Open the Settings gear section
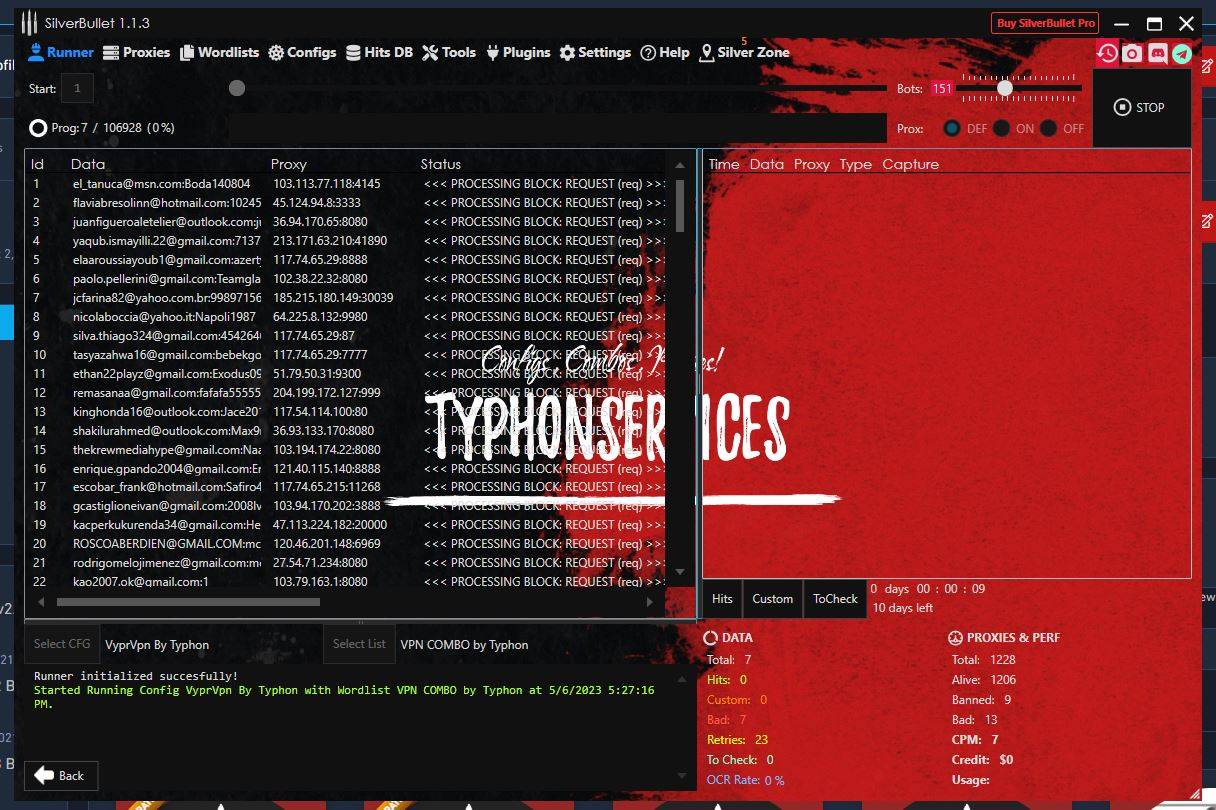The width and height of the screenshot is (1216, 810). [595, 52]
